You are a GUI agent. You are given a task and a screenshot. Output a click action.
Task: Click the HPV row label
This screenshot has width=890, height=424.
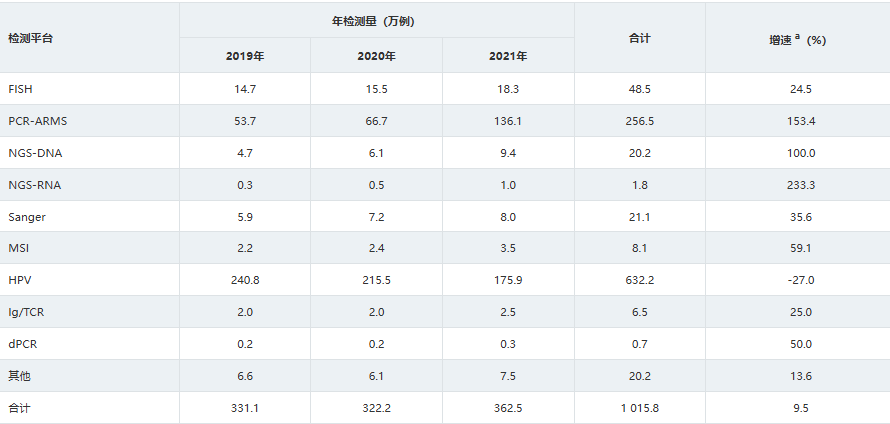(19, 280)
